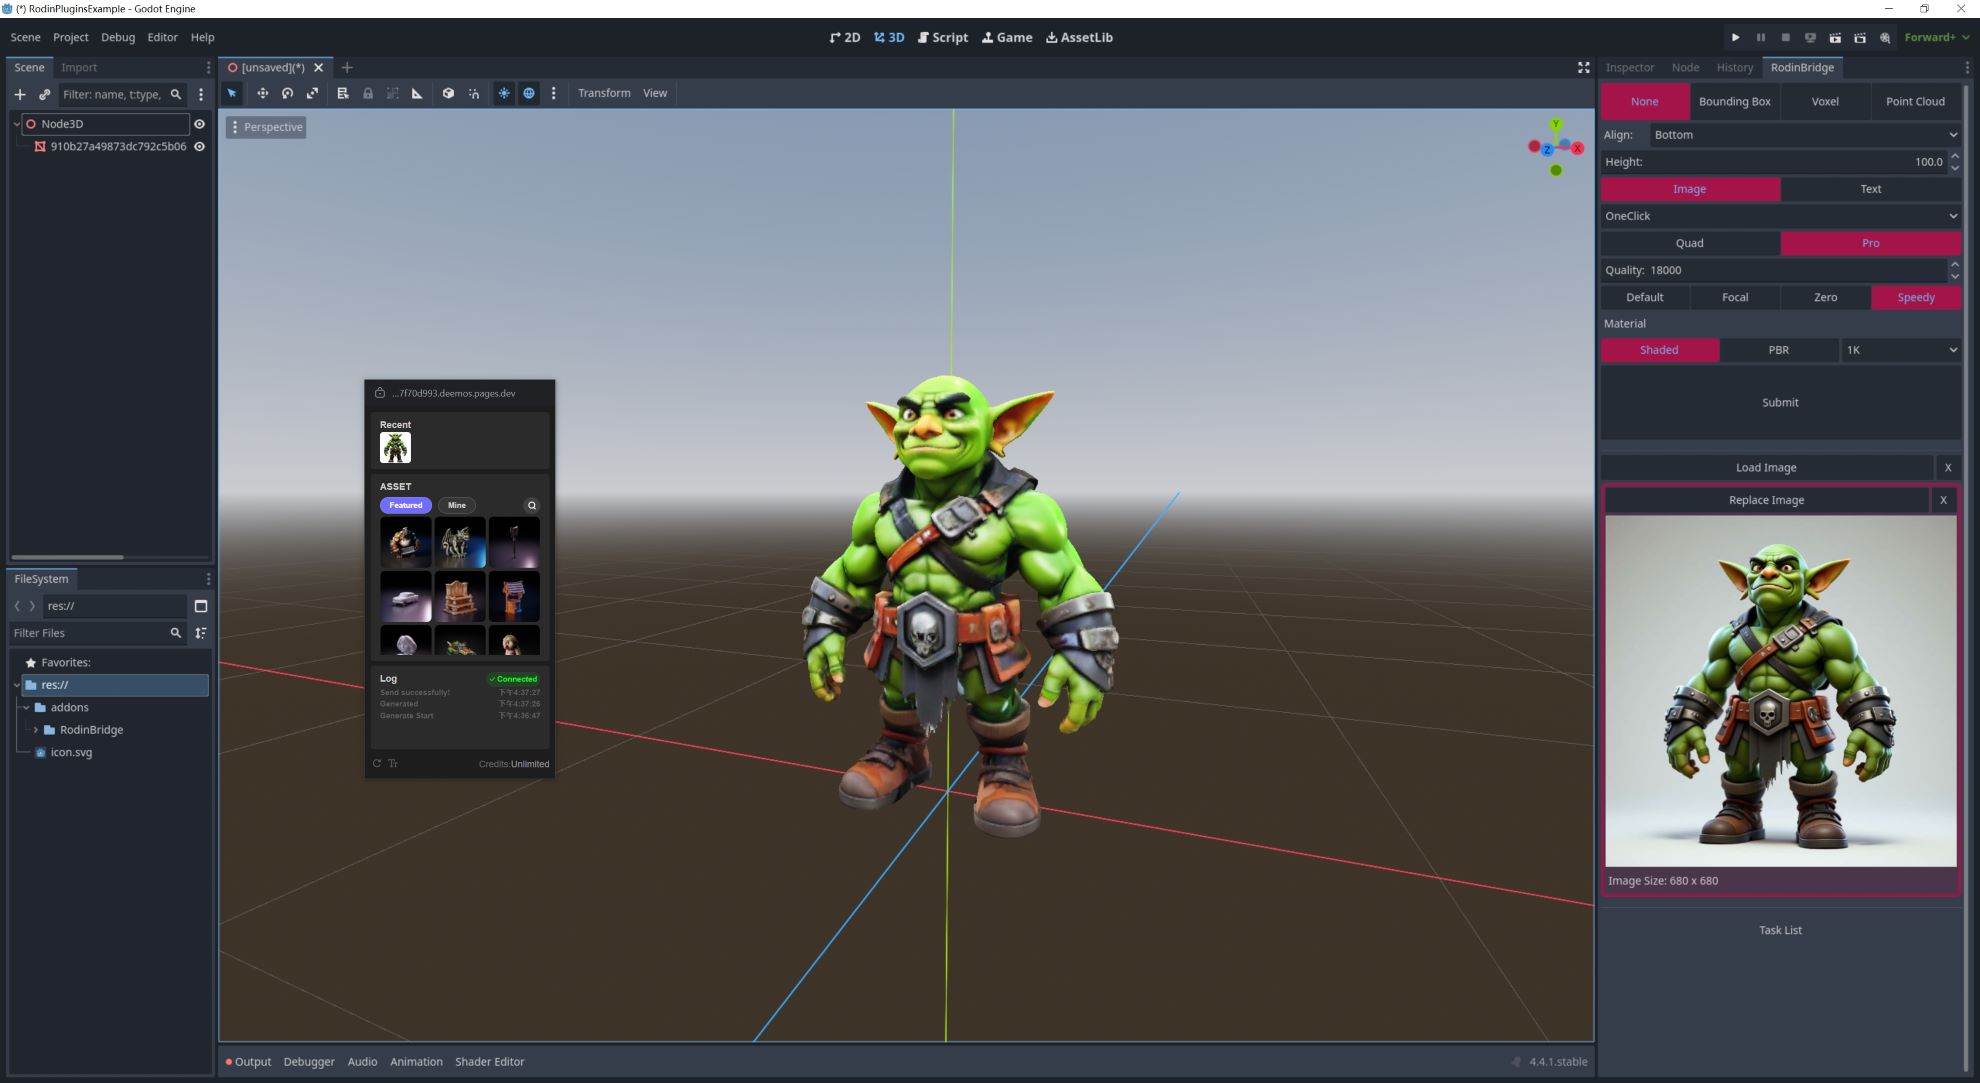Open the 1K texture resolution dropdown
This screenshot has height=1083, width=1980.
coord(1900,350)
